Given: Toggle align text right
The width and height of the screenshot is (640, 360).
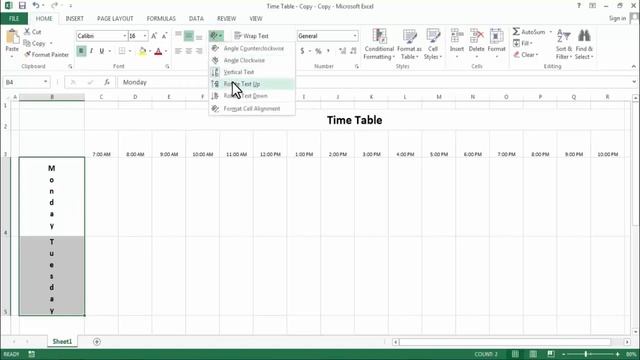Looking at the screenshot, I should point(199,51).
